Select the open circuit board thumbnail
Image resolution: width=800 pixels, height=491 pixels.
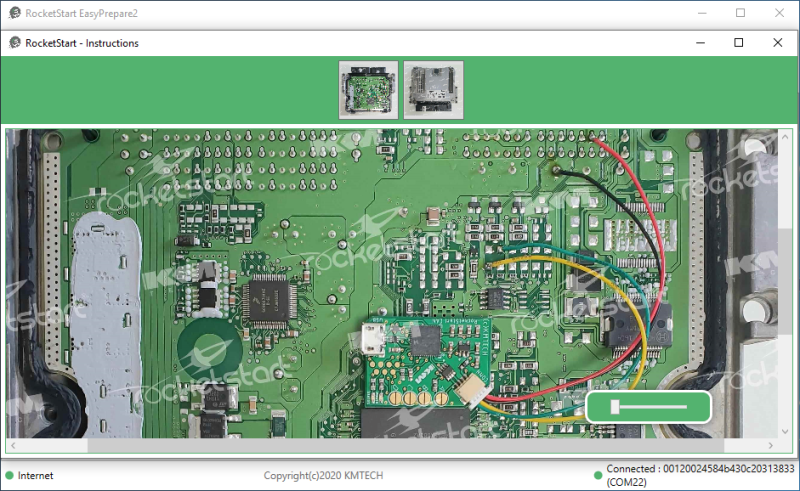368,90
